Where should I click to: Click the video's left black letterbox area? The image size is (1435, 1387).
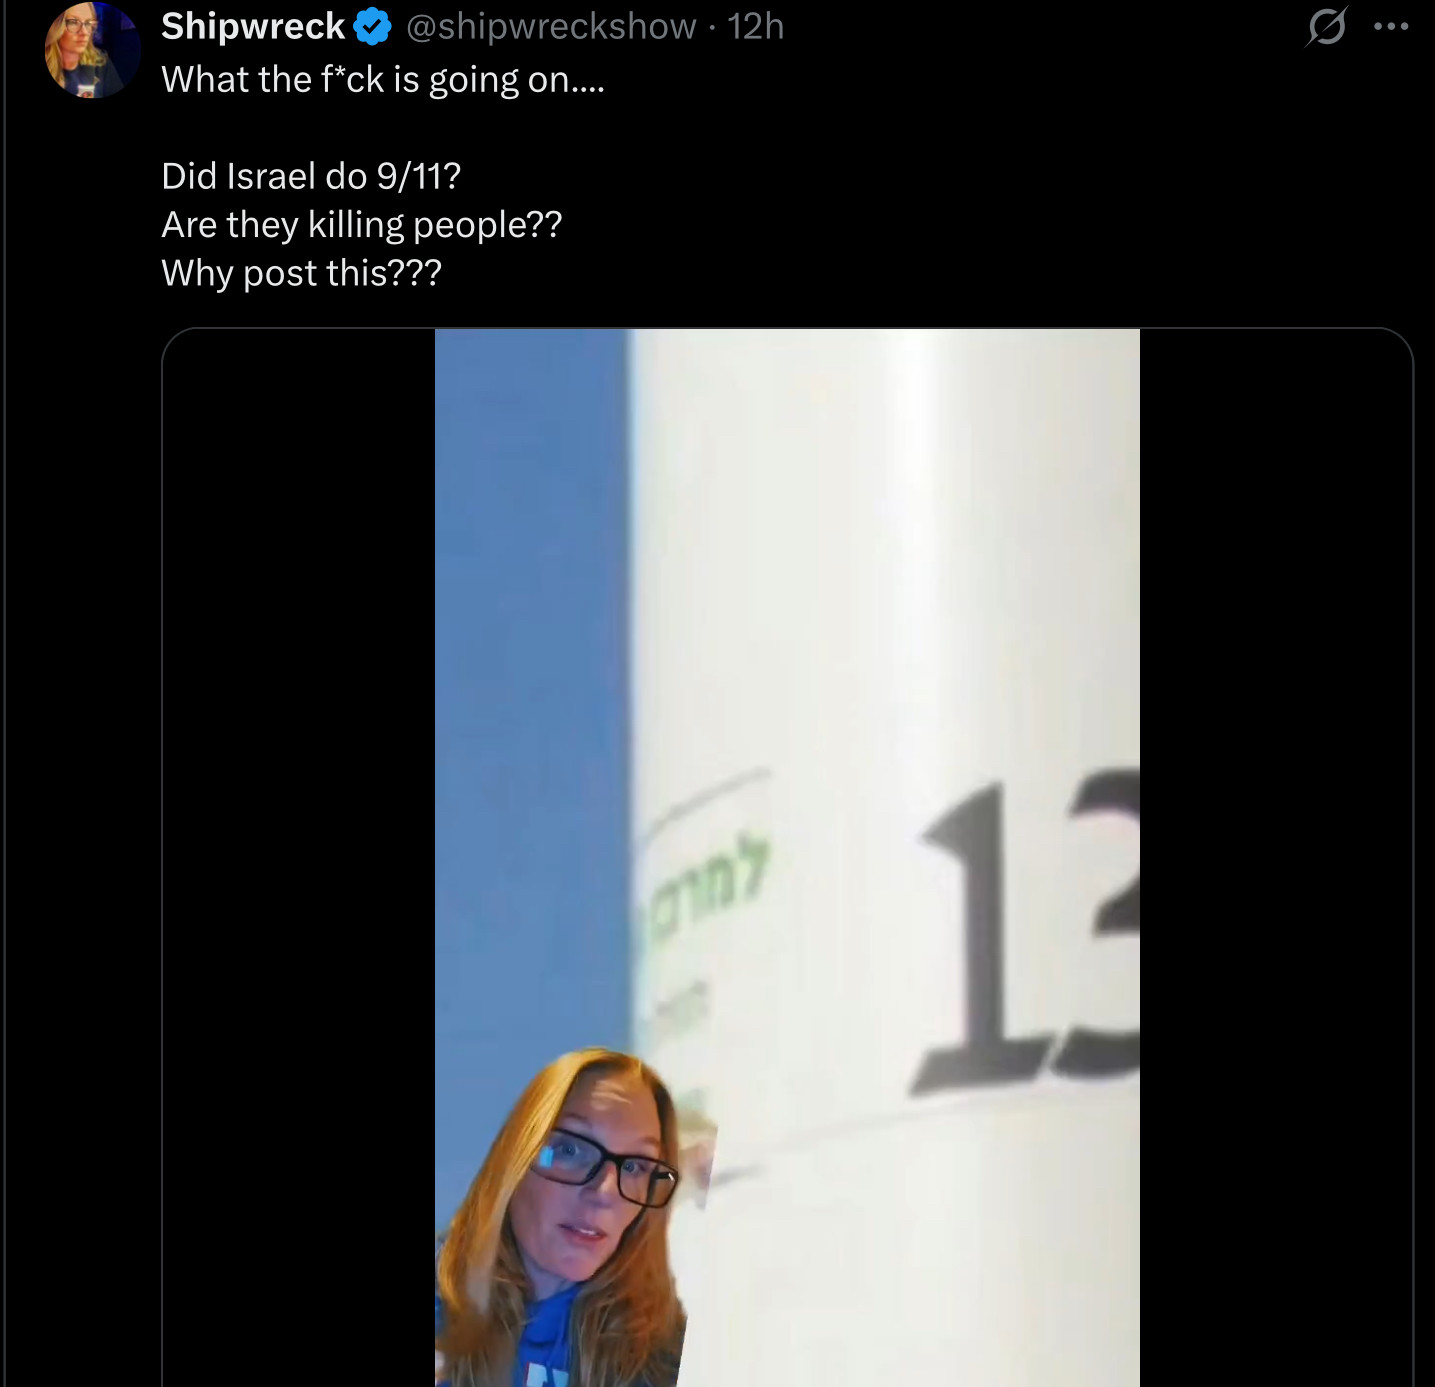coord(300,850)
